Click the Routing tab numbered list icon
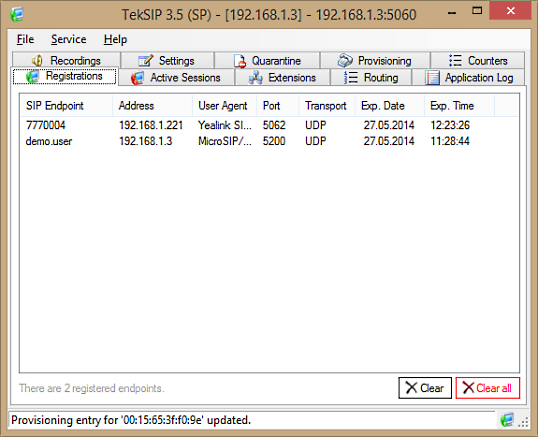Screen dimensions: 538x437 pyautogui.click(x=351, y=78)
